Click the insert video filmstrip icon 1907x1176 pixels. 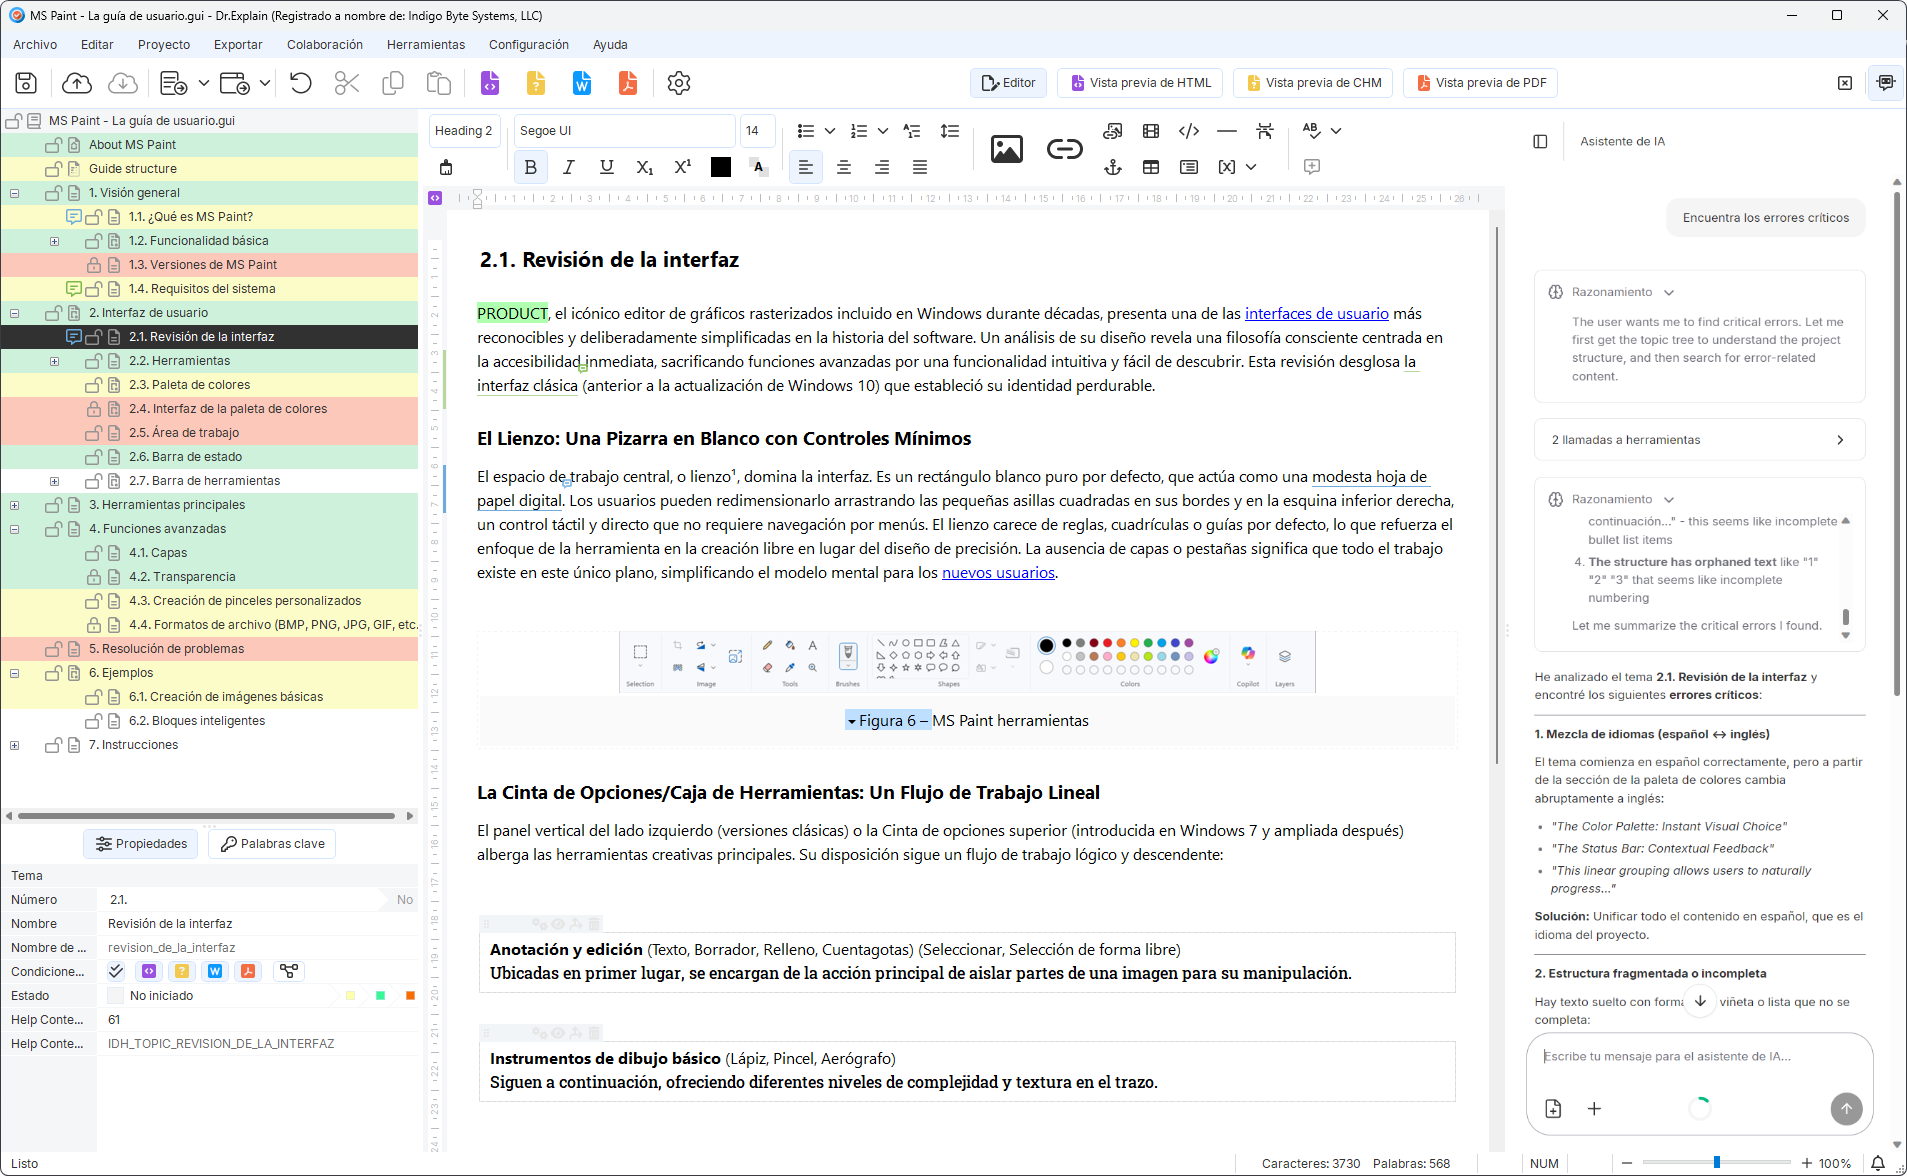1151,131
